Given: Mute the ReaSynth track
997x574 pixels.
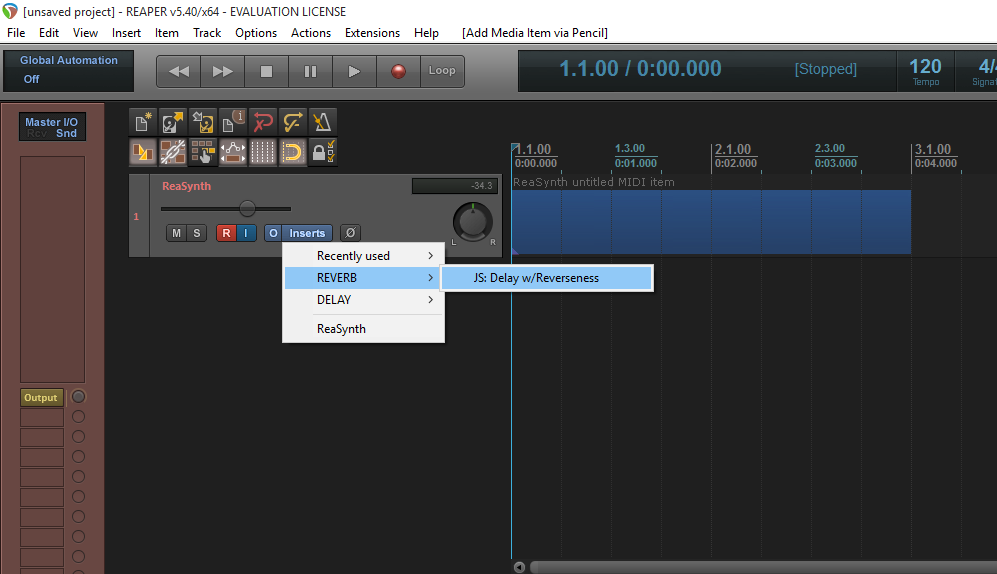Looking at the screenshot, I should [176, 233].
